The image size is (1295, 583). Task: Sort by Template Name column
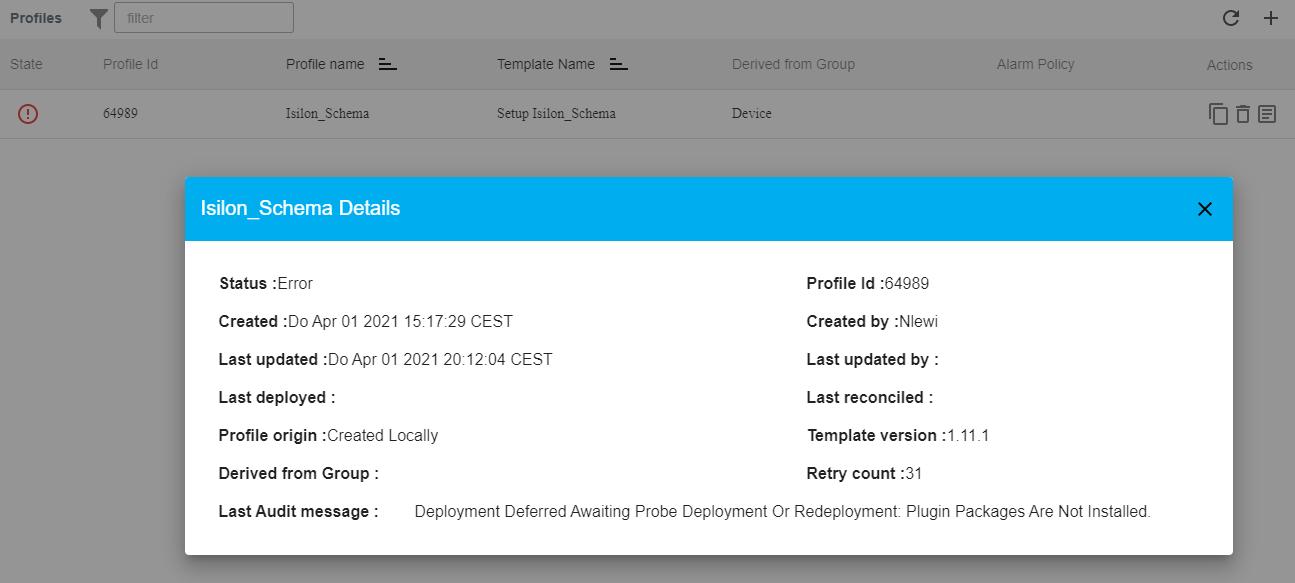[x=619, y=64]
